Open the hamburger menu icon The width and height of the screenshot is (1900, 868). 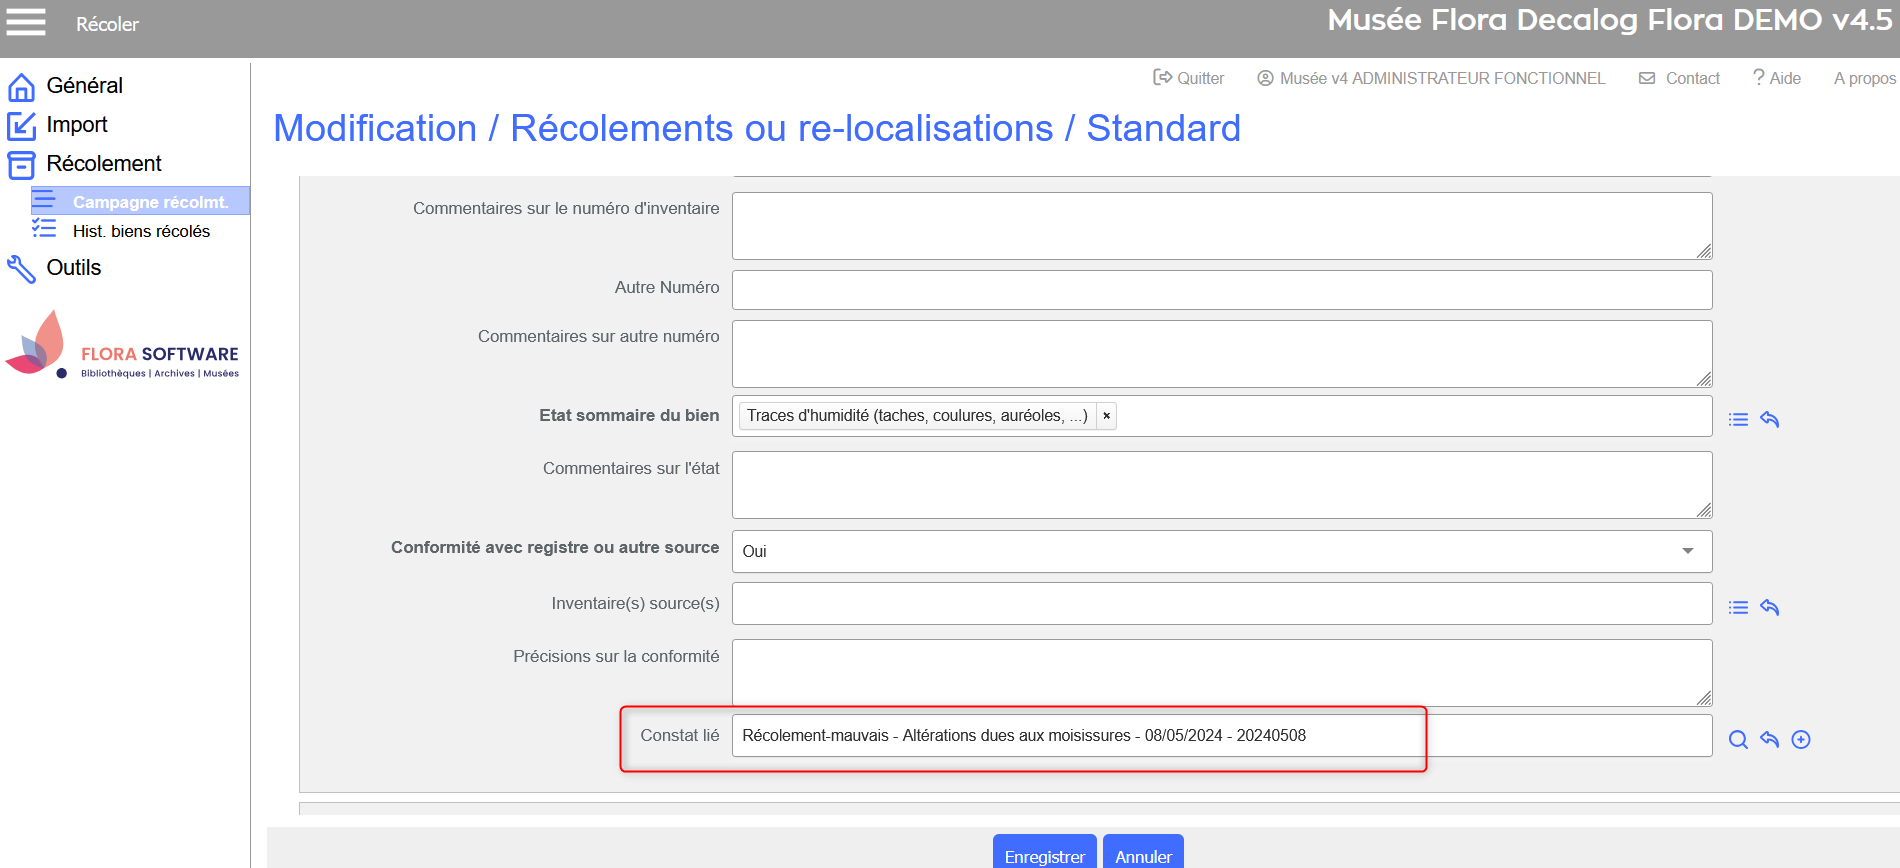[26, 22]
